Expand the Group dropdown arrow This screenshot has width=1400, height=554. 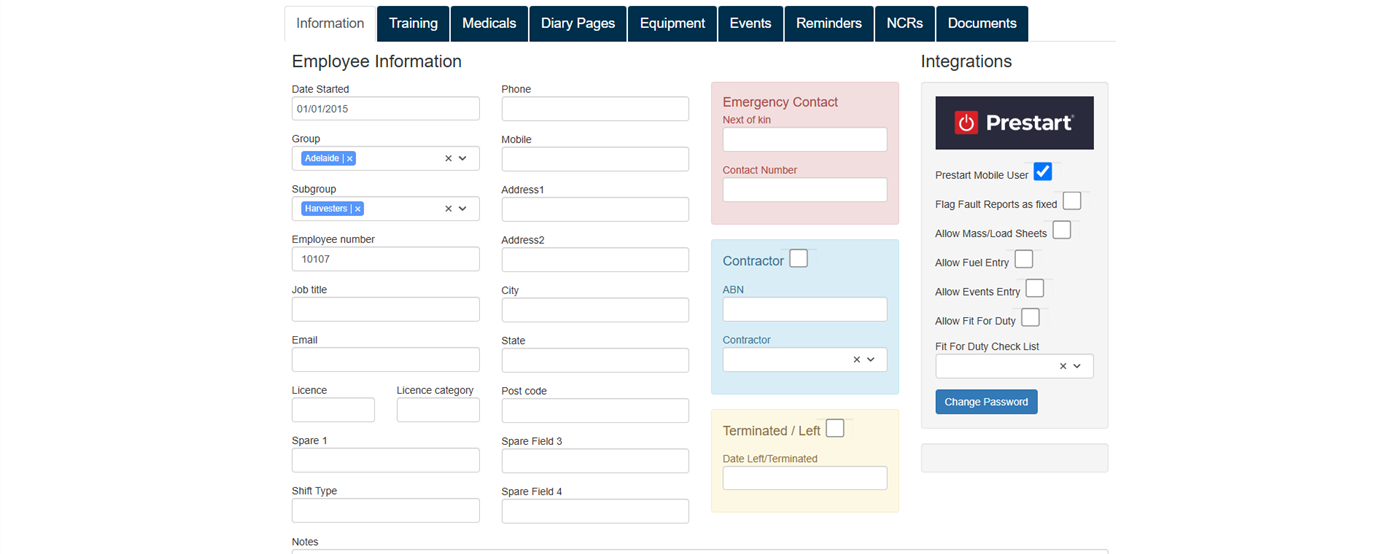pos(463,159)
